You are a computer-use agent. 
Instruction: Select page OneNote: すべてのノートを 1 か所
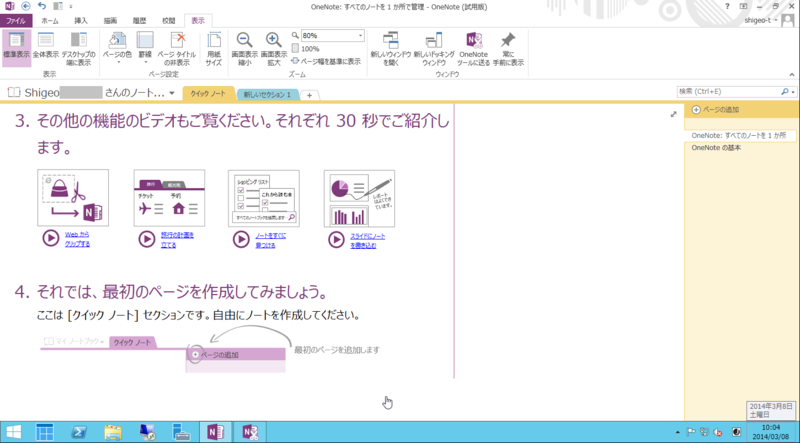click(x=740, y=136)
